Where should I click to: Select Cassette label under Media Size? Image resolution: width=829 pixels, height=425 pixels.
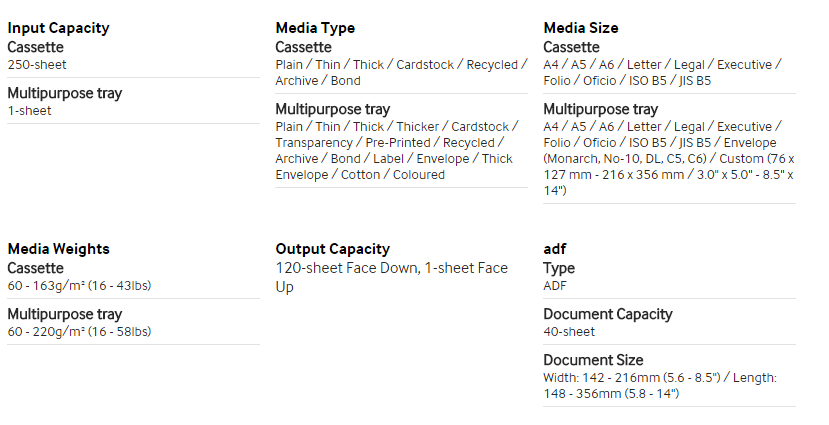(572, 48)
